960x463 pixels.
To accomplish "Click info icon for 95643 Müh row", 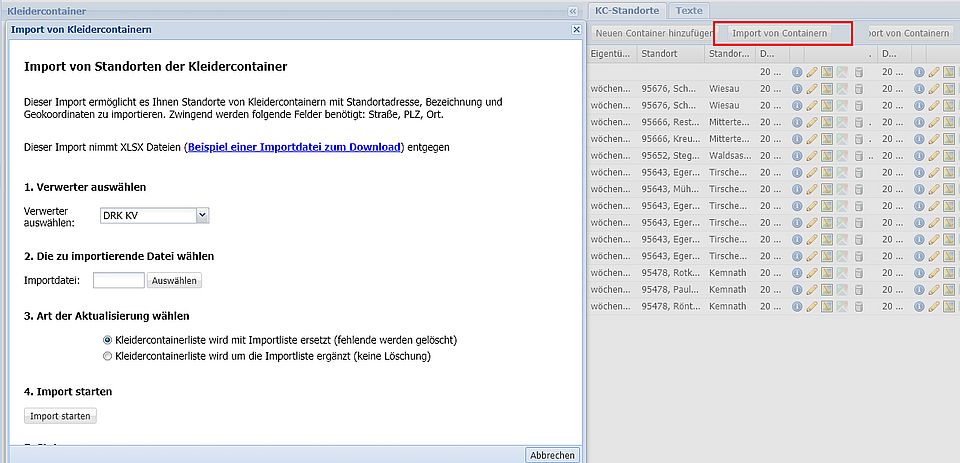I will click(x=797, y=189).
